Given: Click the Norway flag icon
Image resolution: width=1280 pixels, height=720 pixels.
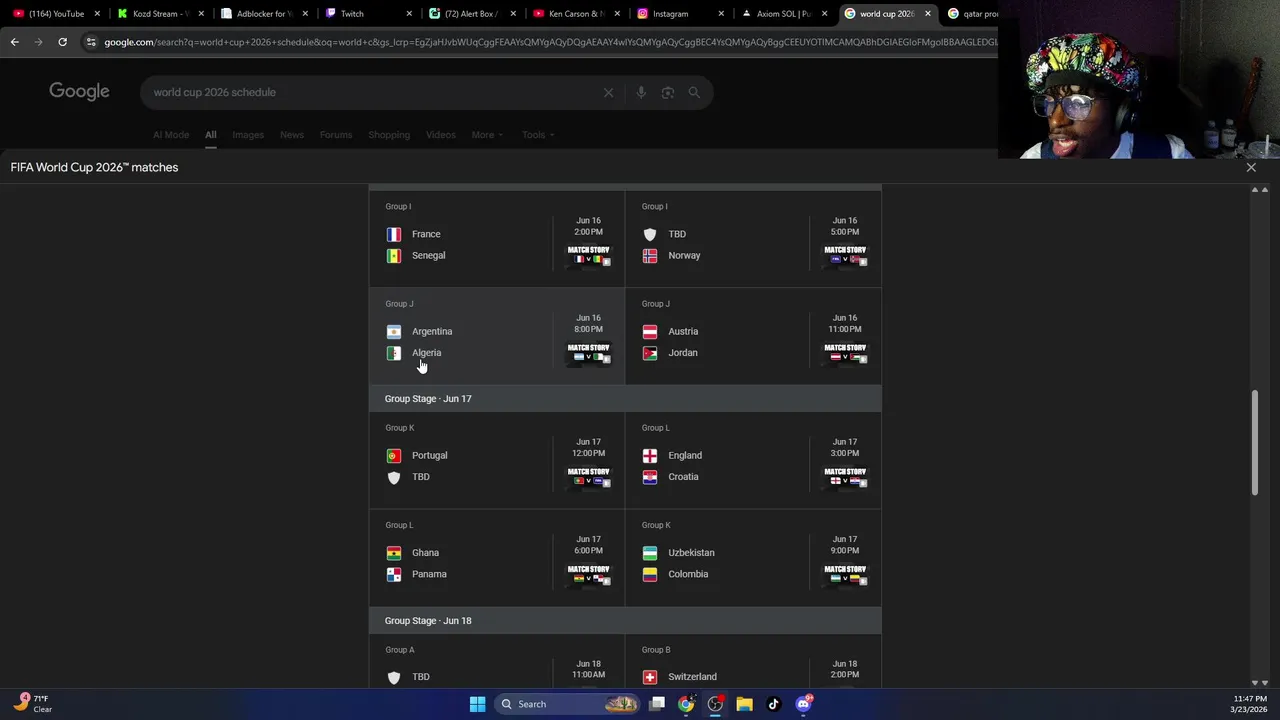Looking at the screenshot, I should tap(650, 256).
